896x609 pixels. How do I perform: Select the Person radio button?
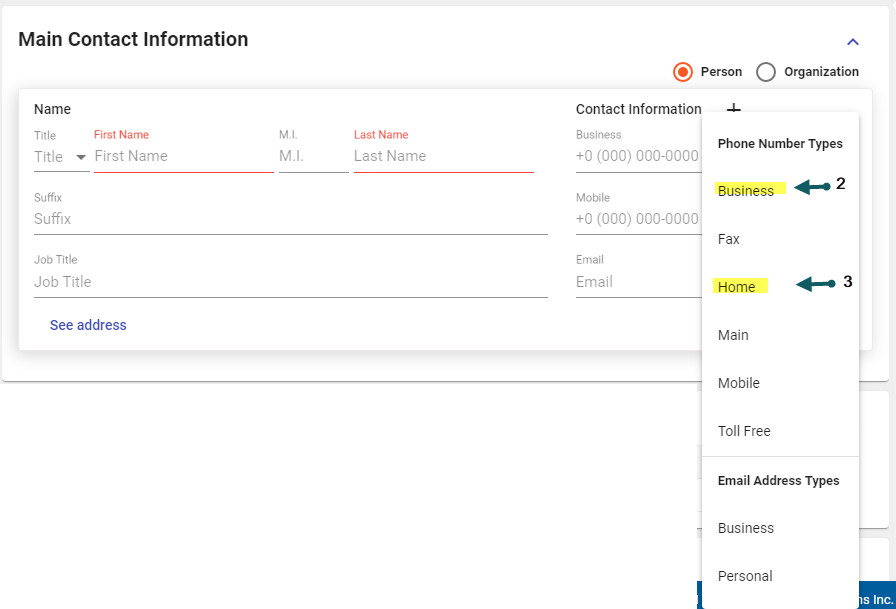click(x=683, y=72)
